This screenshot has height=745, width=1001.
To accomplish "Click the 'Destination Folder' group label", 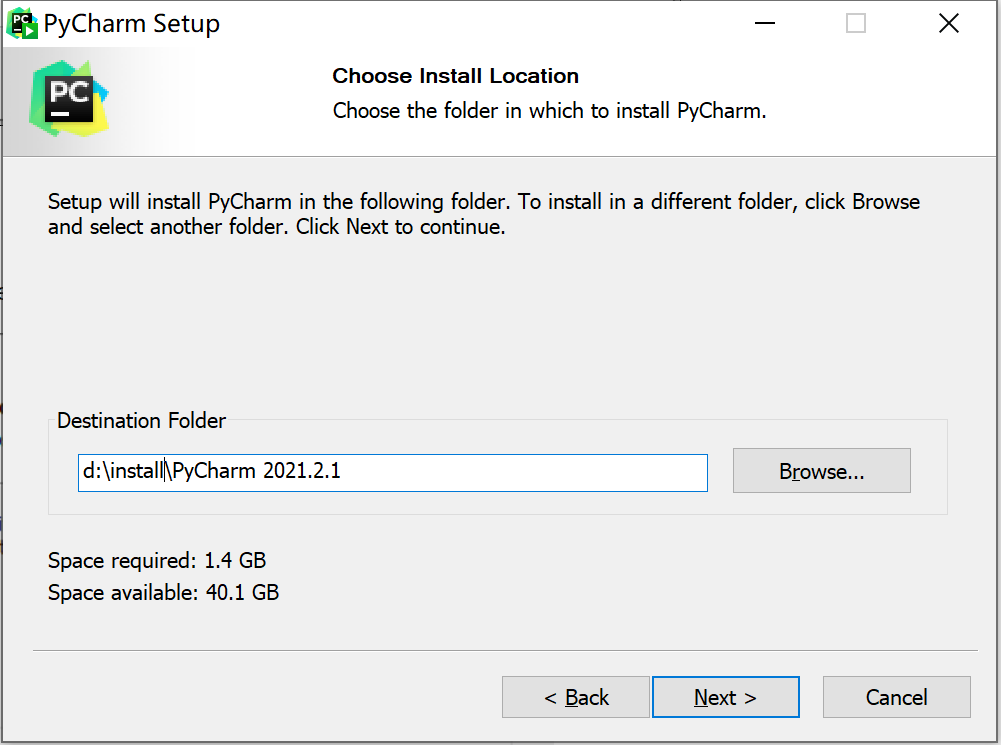I will (141, 421).
